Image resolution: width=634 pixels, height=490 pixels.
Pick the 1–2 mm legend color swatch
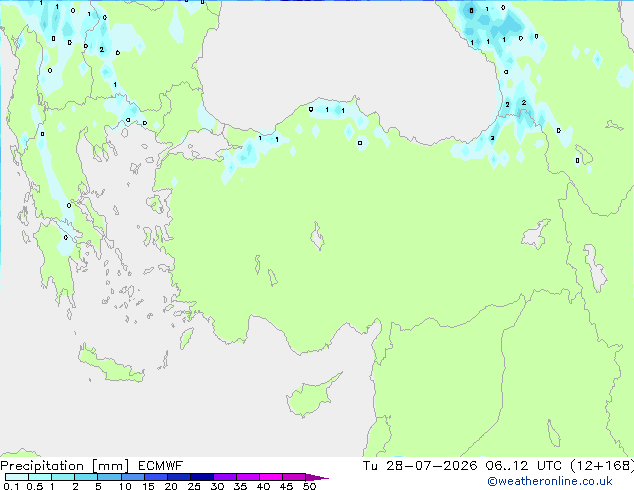[x=63, y=477]
